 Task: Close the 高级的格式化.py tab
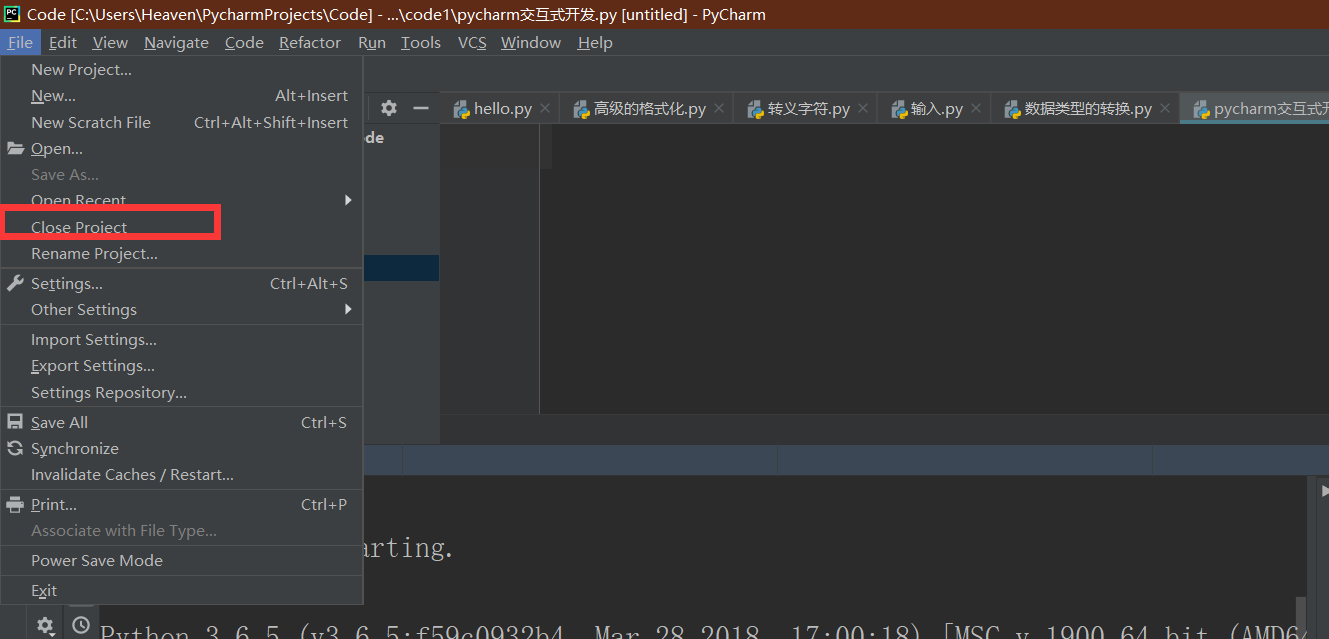coord(719,109)
